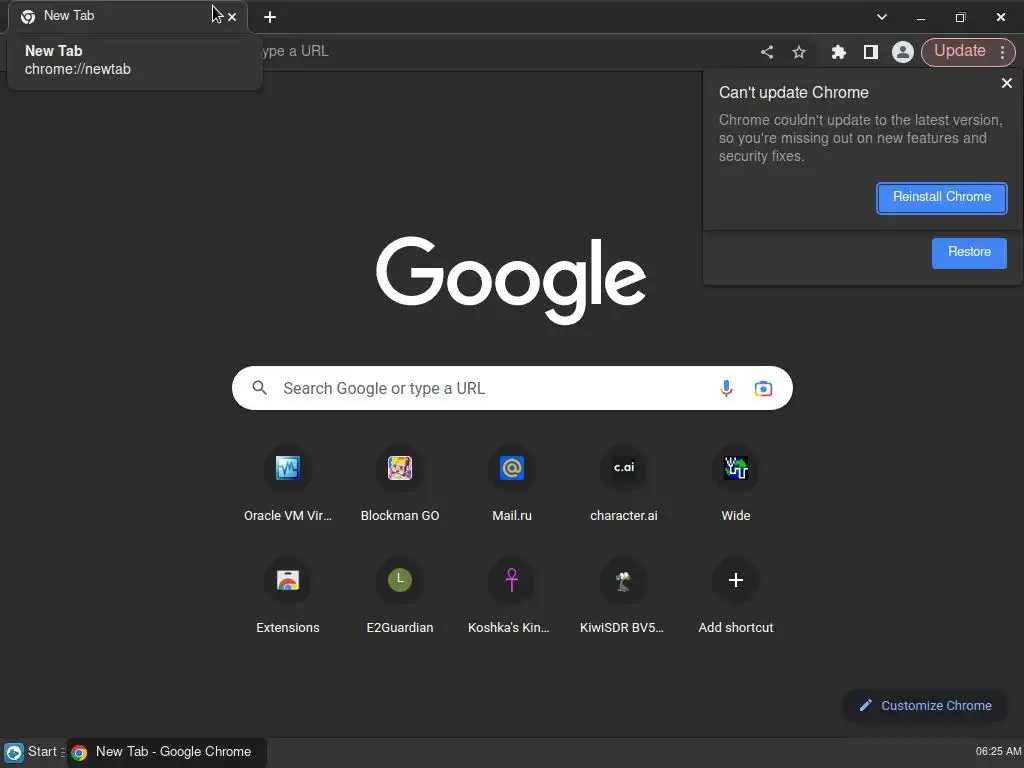Screen dimensions: 1024x768
Task: Open the tab search chevron dropdown
Action: (x=882, y=17)
